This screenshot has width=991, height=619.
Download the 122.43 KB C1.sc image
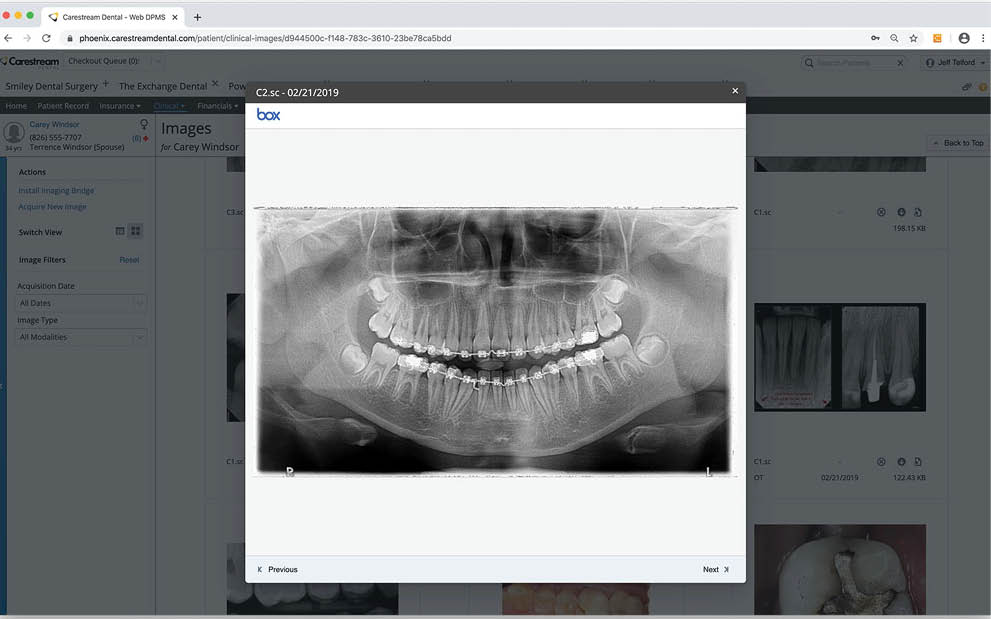coord(901,462)
